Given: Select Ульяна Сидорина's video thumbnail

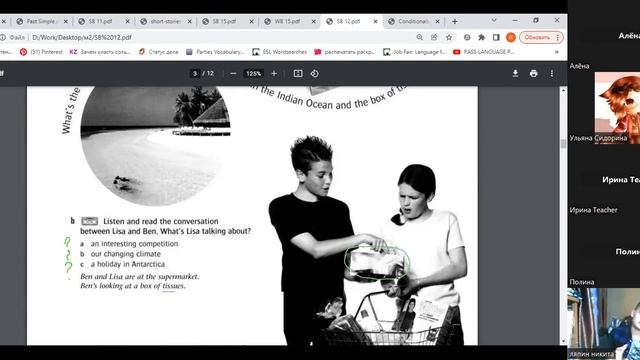Looking at the screenshot, I should [617, 107].
